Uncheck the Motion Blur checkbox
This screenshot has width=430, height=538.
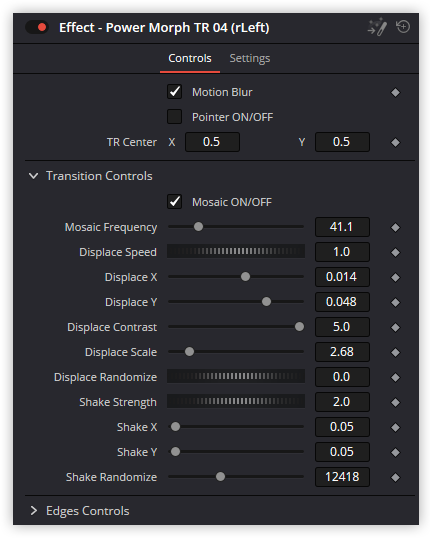click(x=174, y=92)
